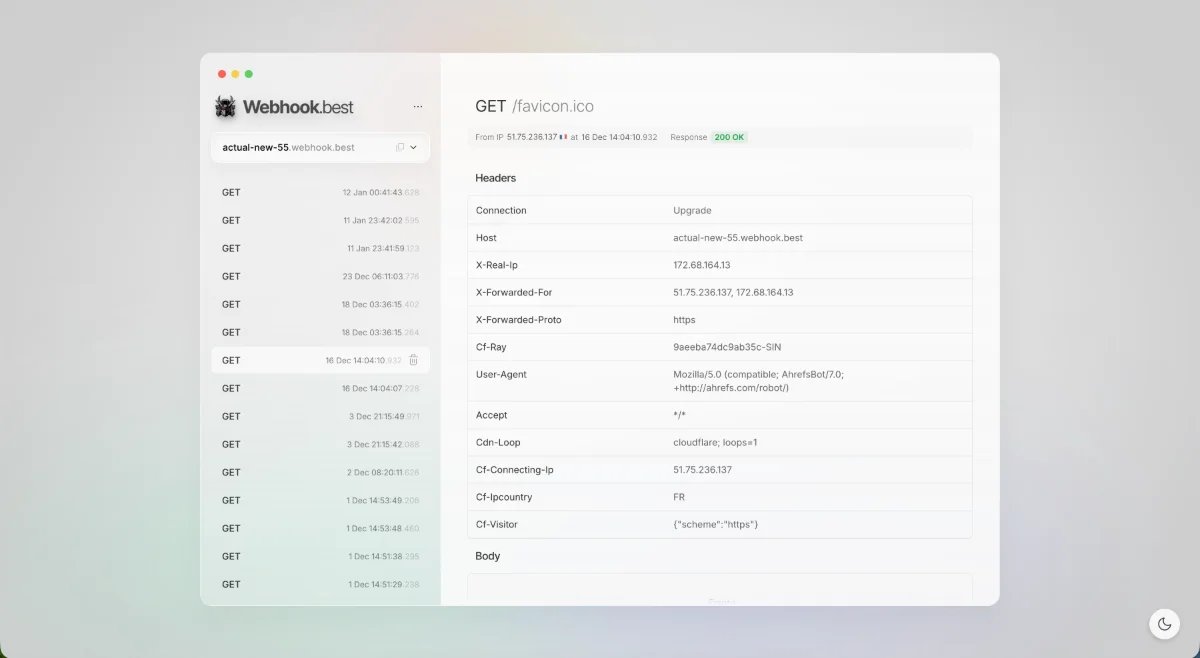This screenshot has height=658, width=1200.
Task: Delete the selected 16 Dec request
Action: [413, 360]
